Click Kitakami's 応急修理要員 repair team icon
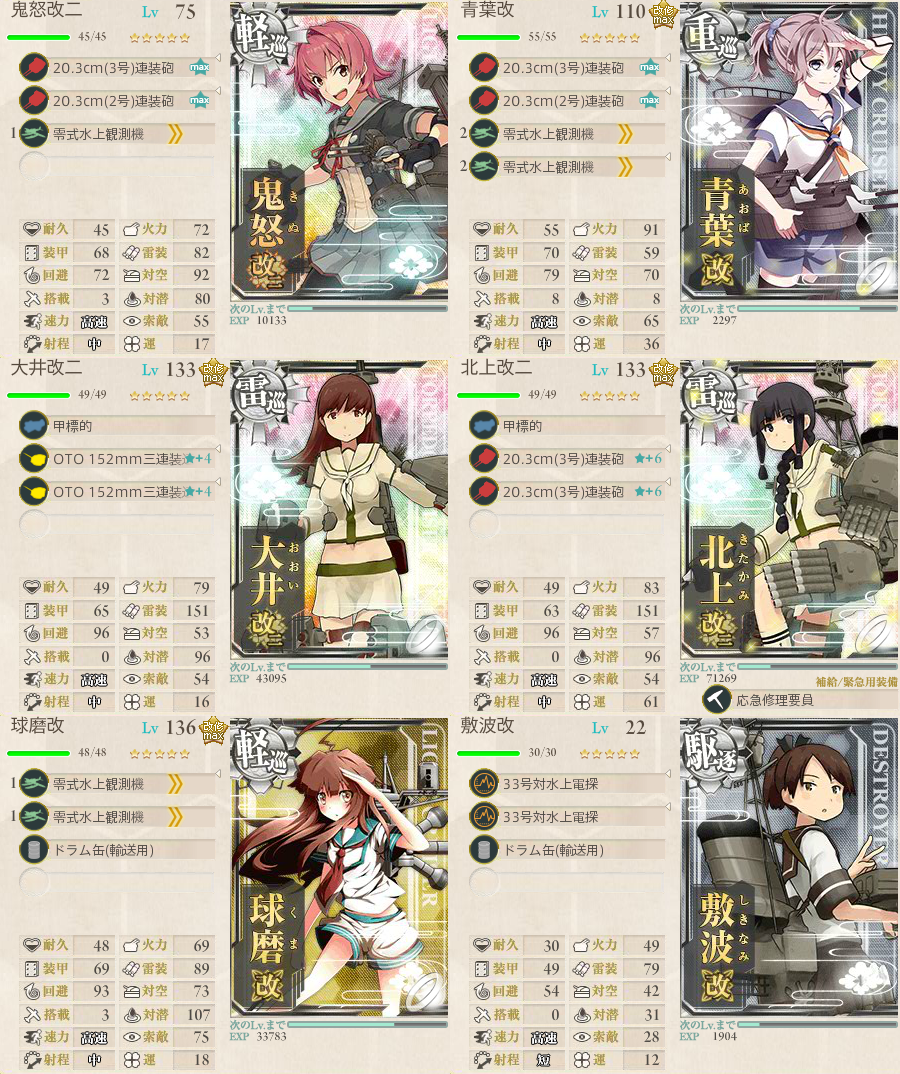The height and width of the screenshot is (1074, 900). click(x=716, y=699)
